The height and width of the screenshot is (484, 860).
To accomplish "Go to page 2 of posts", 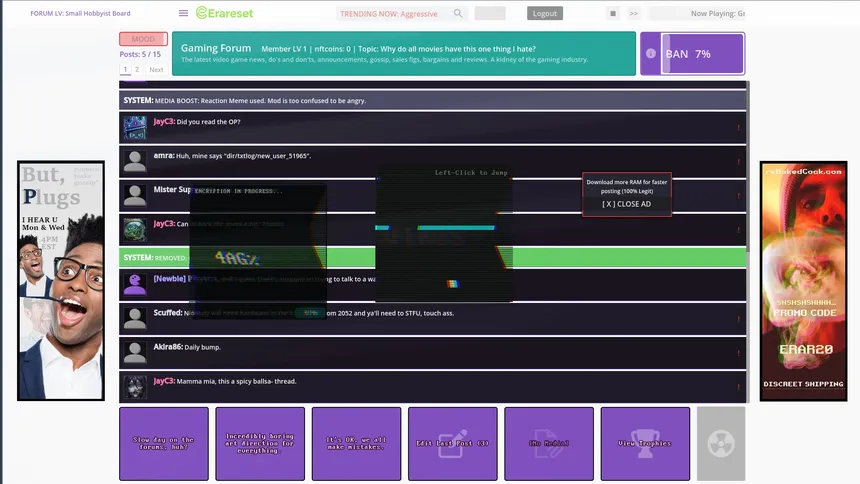I will (x=137, y=70).
